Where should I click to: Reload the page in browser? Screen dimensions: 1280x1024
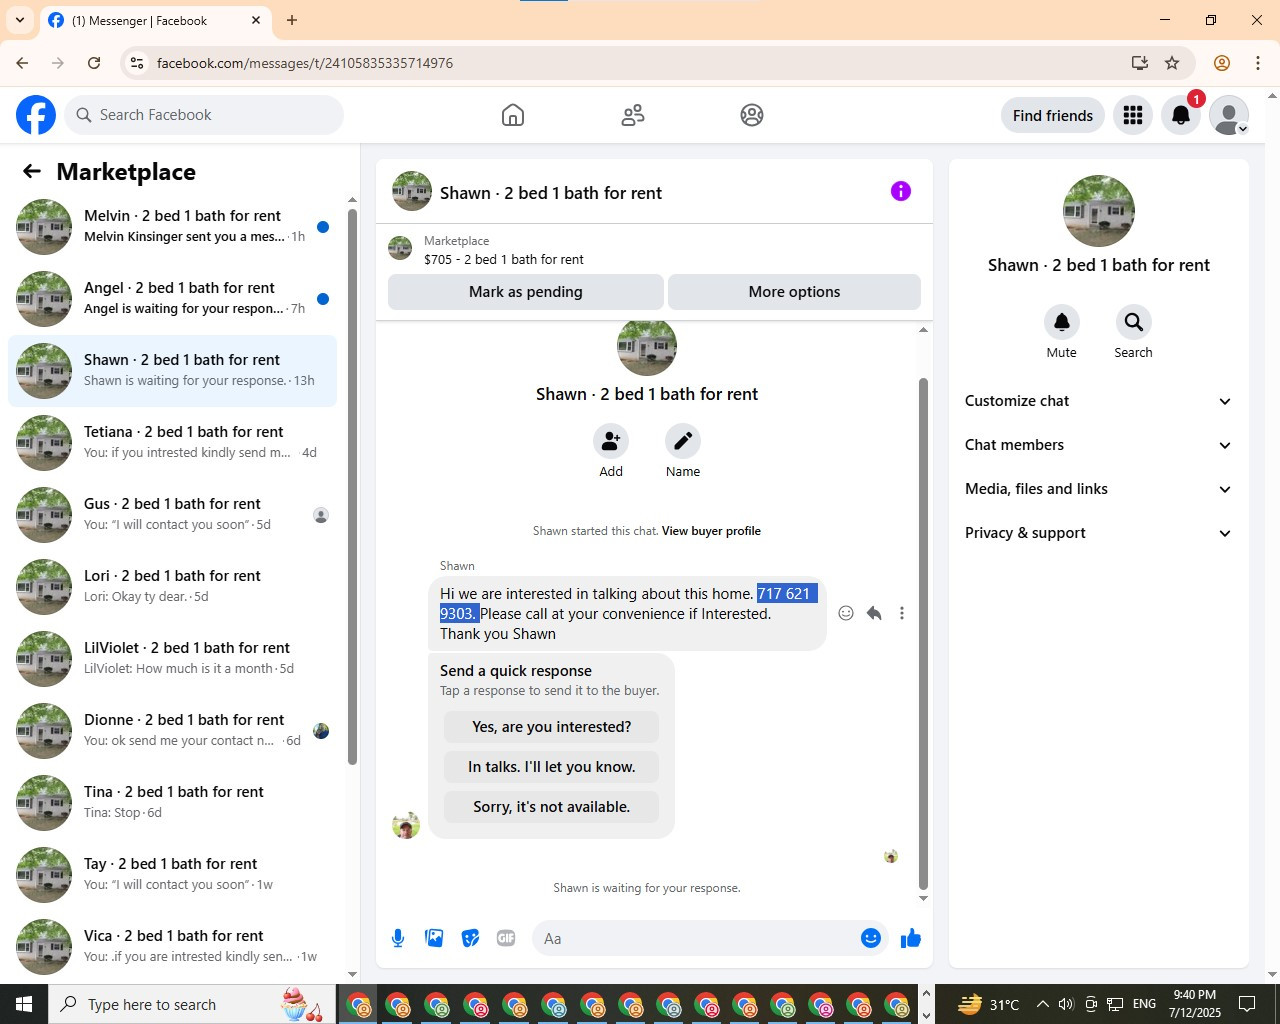point(94,63)
